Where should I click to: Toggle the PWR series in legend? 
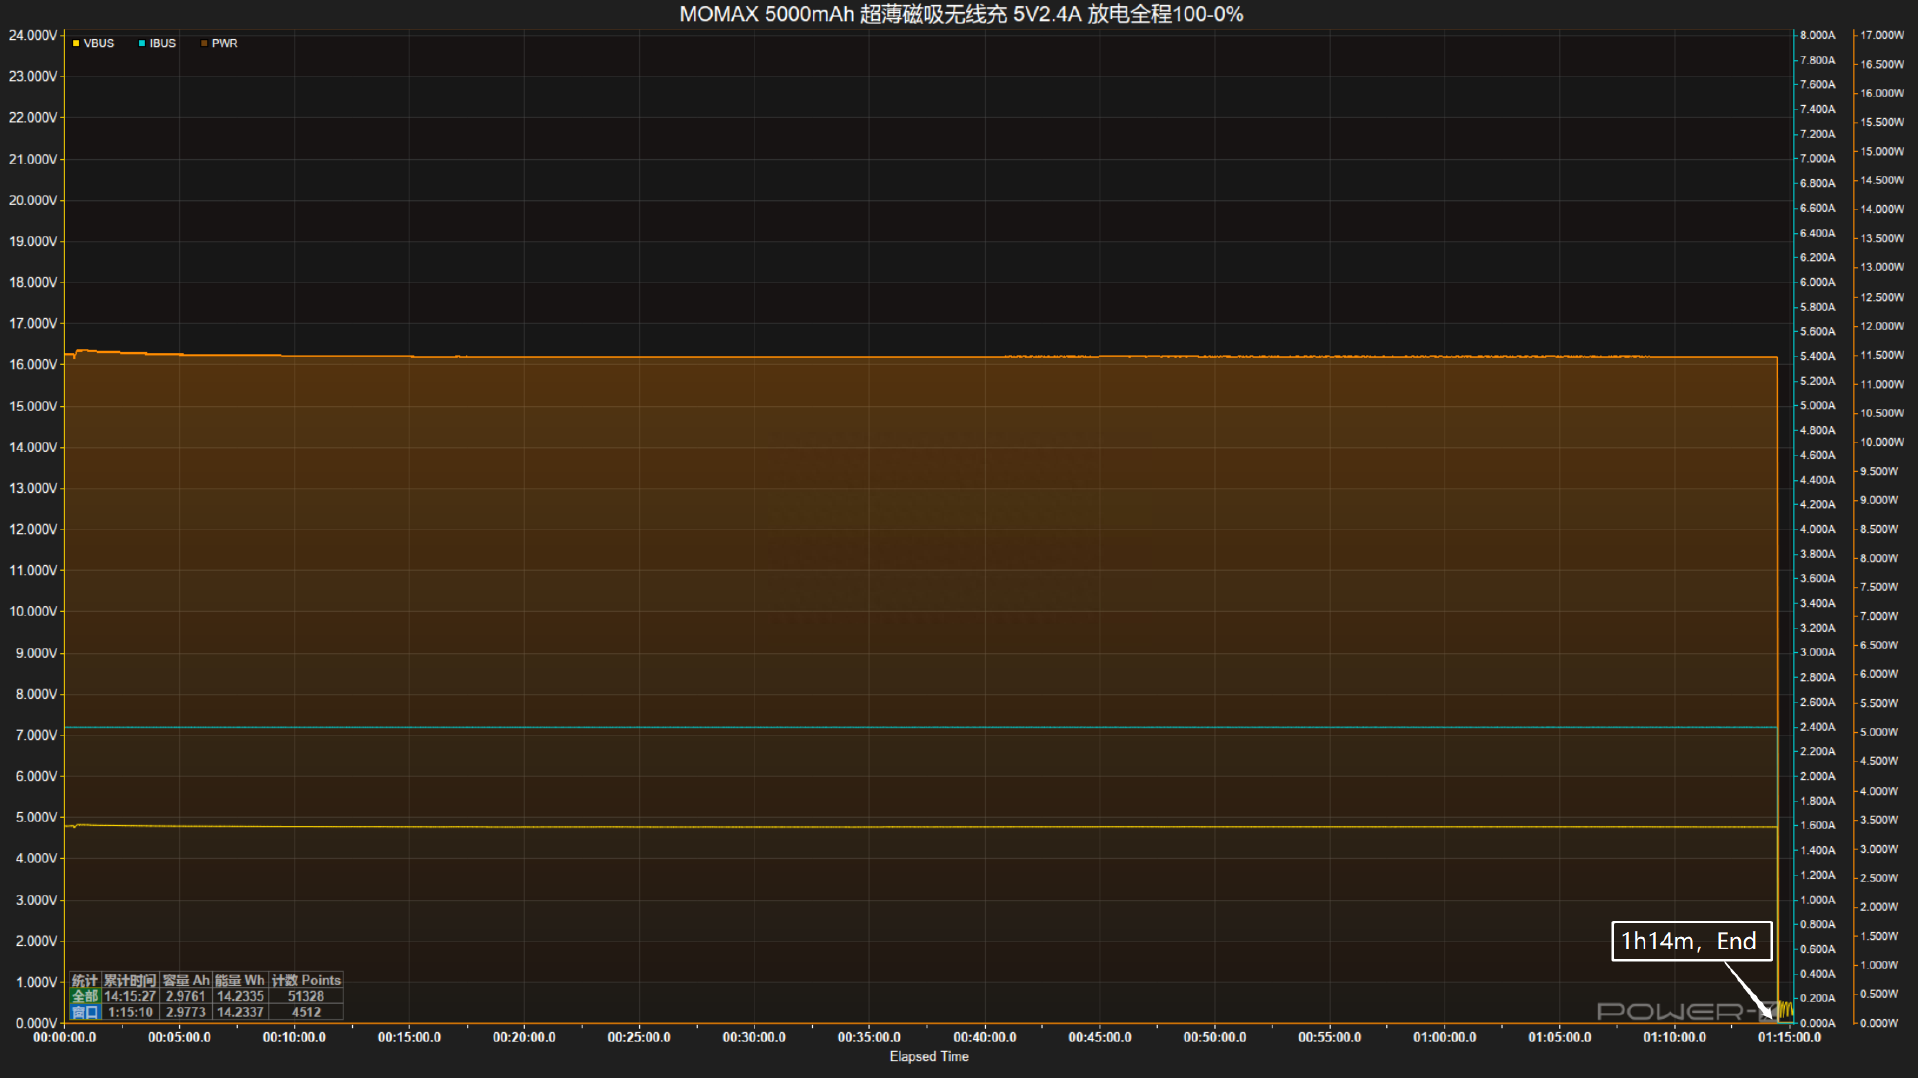point(219,44)
